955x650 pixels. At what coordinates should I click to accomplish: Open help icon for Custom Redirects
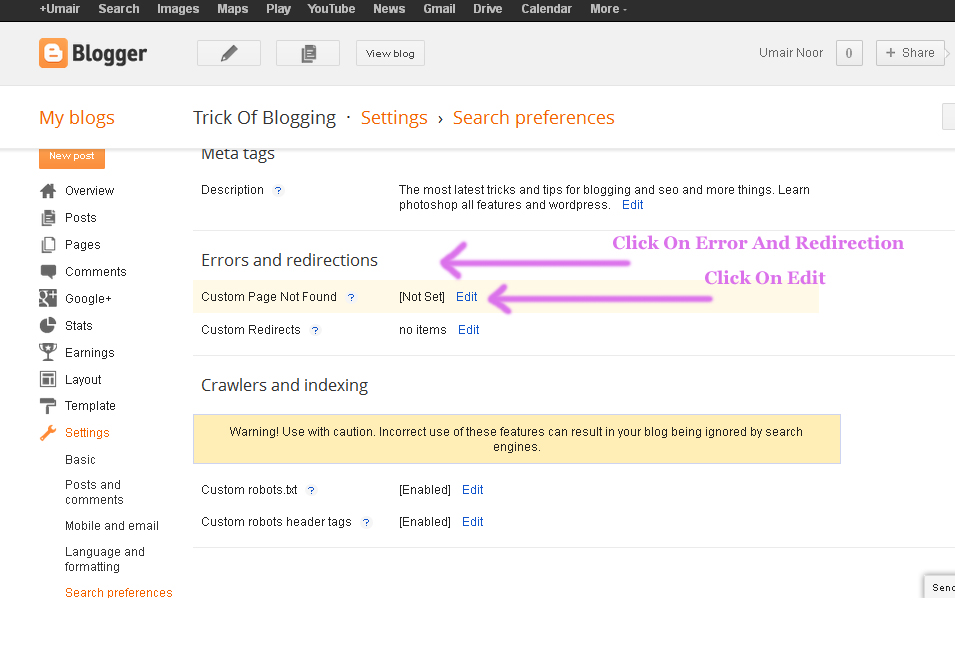[x=315, y=330]
